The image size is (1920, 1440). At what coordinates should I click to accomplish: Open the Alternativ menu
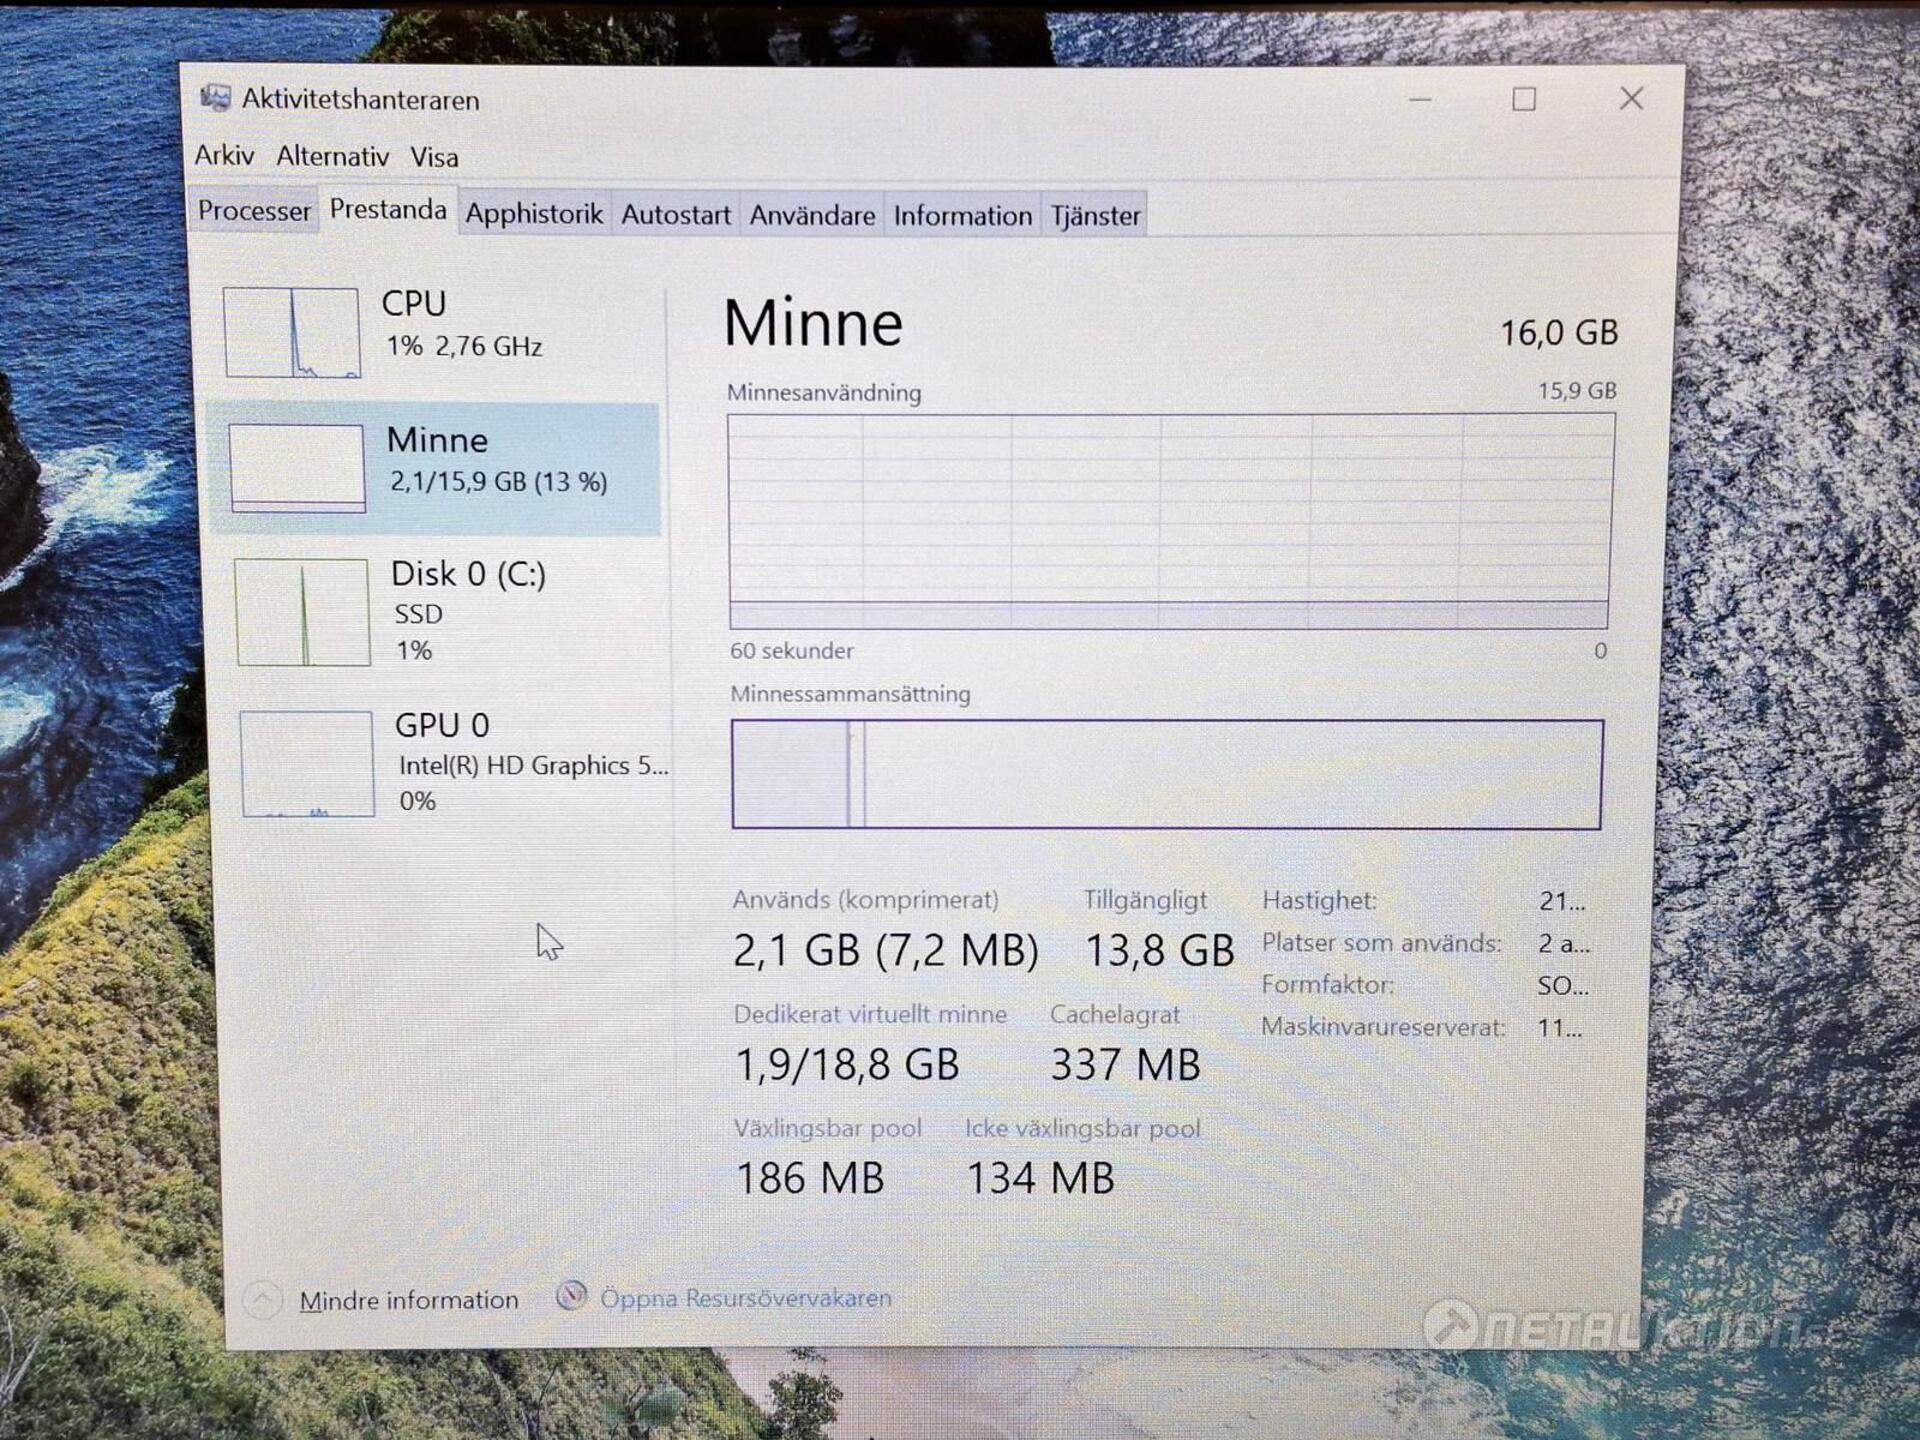tap(332, 157)
